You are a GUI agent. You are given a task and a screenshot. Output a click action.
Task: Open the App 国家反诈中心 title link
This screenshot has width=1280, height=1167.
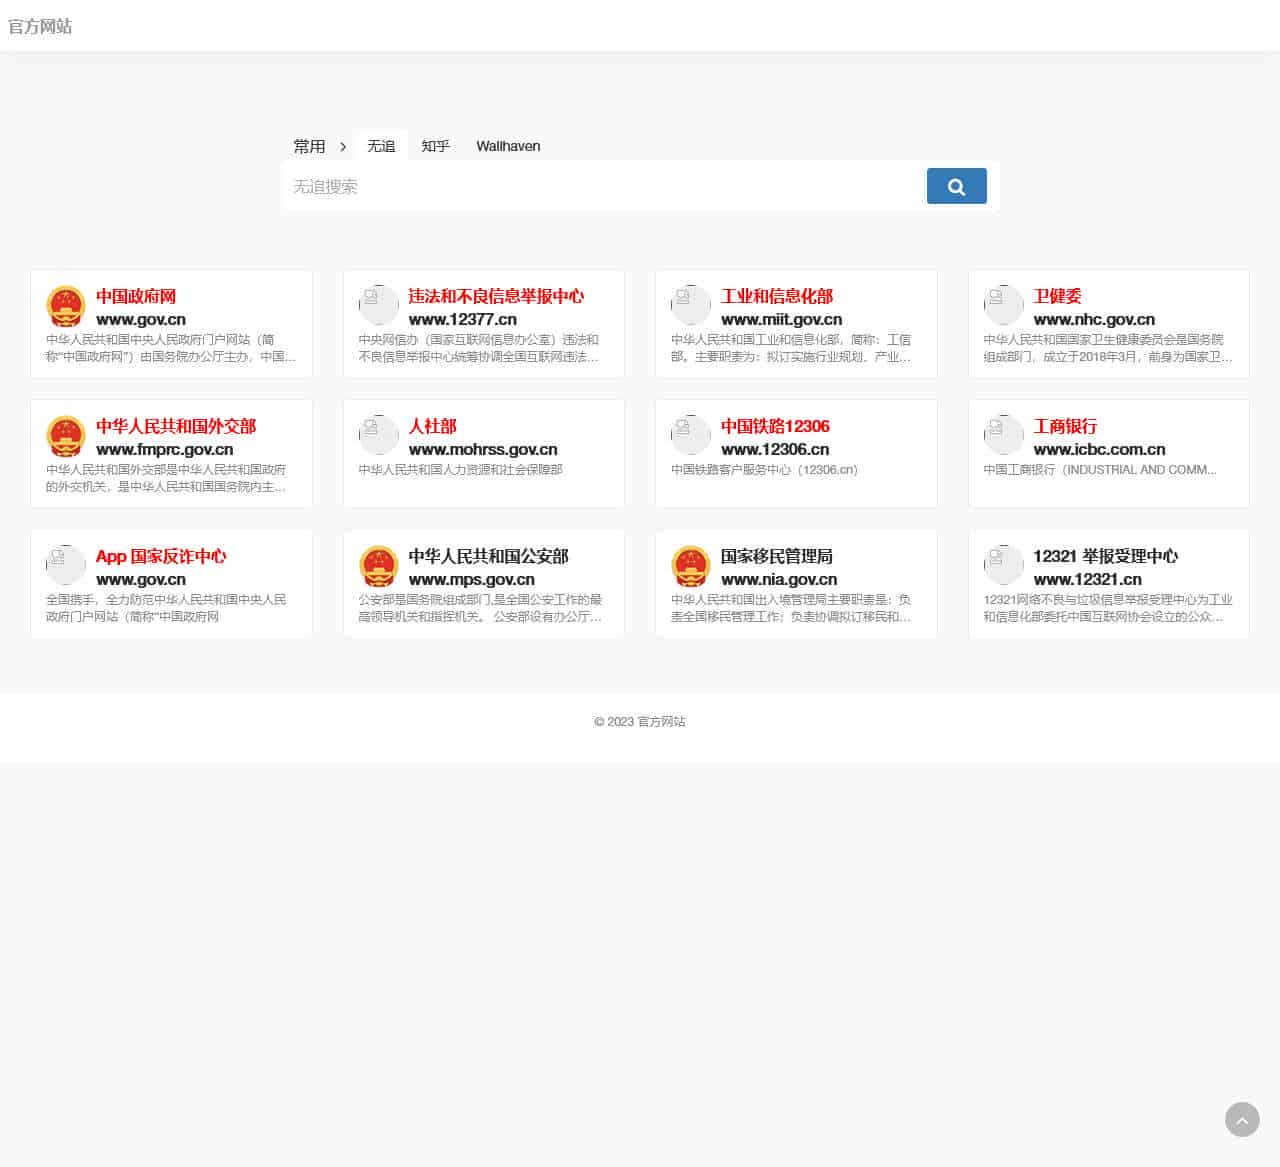click(161, 556)
